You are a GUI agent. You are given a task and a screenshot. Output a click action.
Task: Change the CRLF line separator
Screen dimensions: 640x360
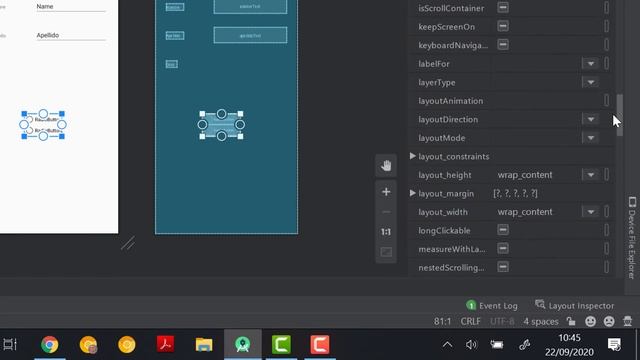(x=471, y=322)
